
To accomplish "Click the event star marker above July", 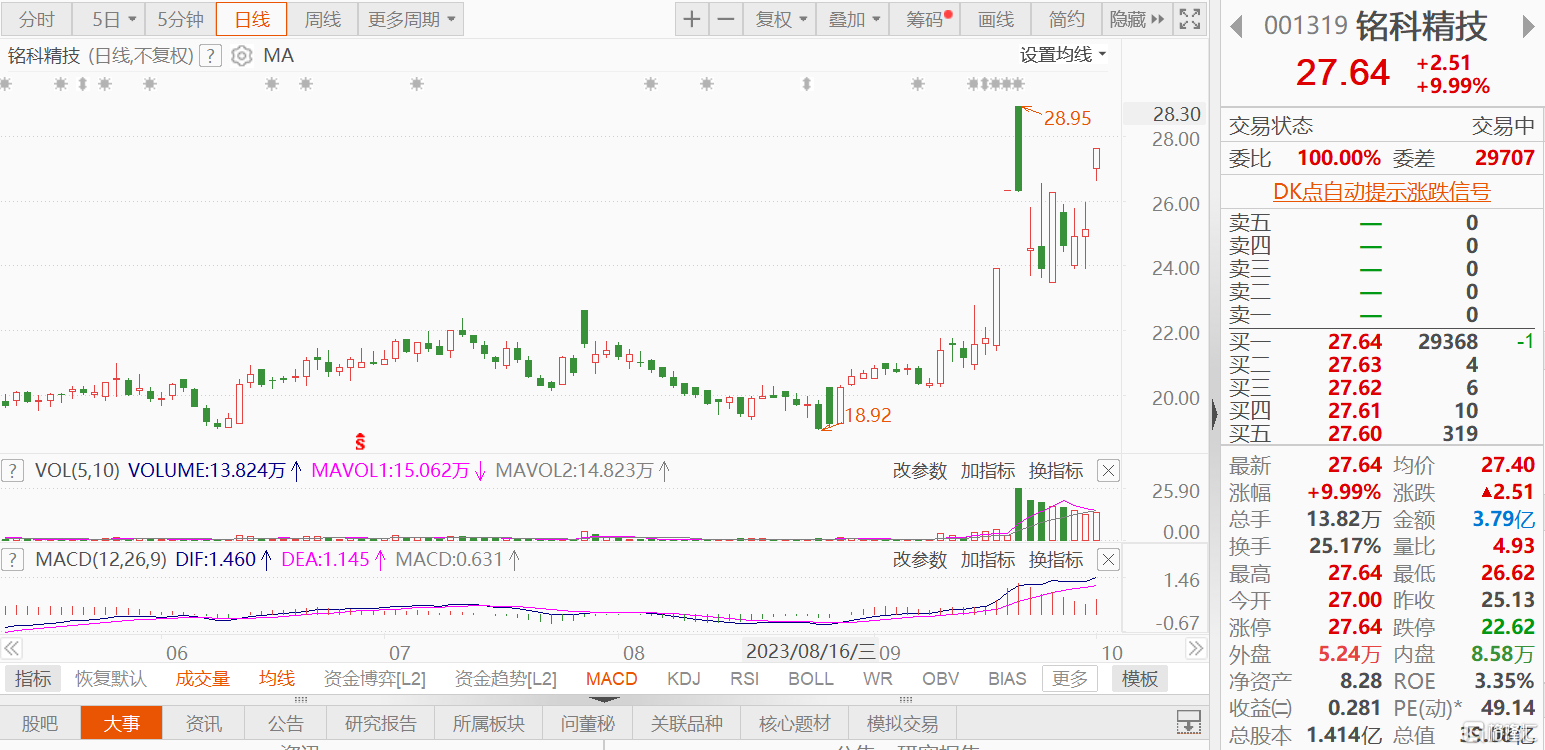I will coord(416,85).
